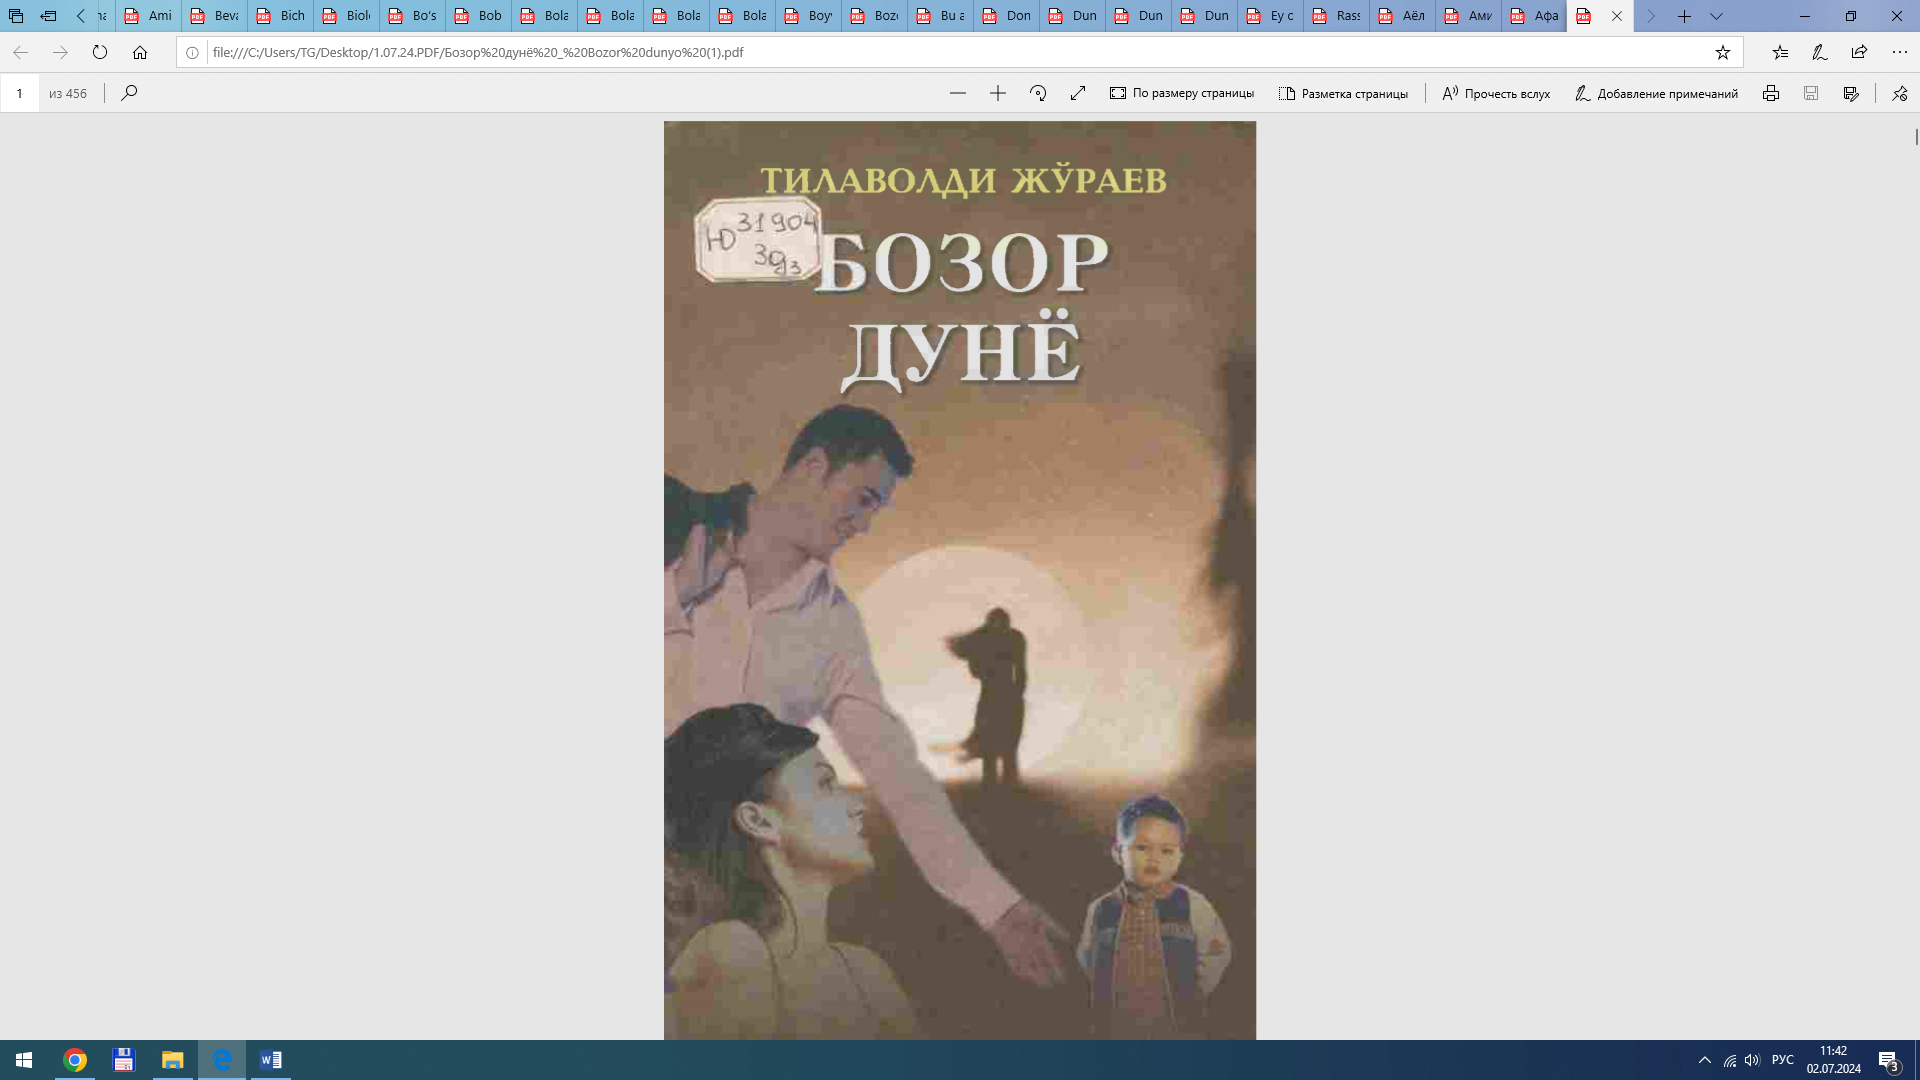Toggle 'Разметка страницы' page layout view
The image size is (1920, 1080).
pos(1344,93)
